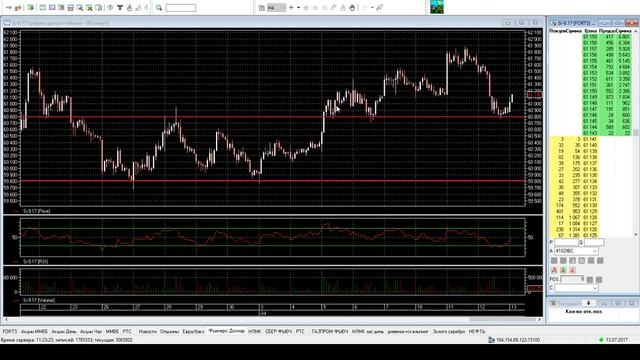Open the account A dropdown #1029BC
Image resolution: width=640 pixels, height=360 pixels.
click(576, 251)
